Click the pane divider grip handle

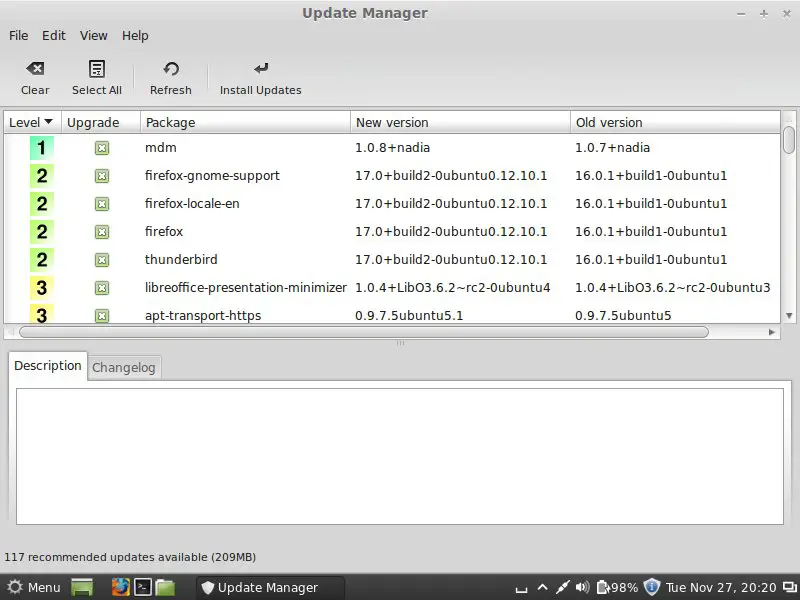401,343
